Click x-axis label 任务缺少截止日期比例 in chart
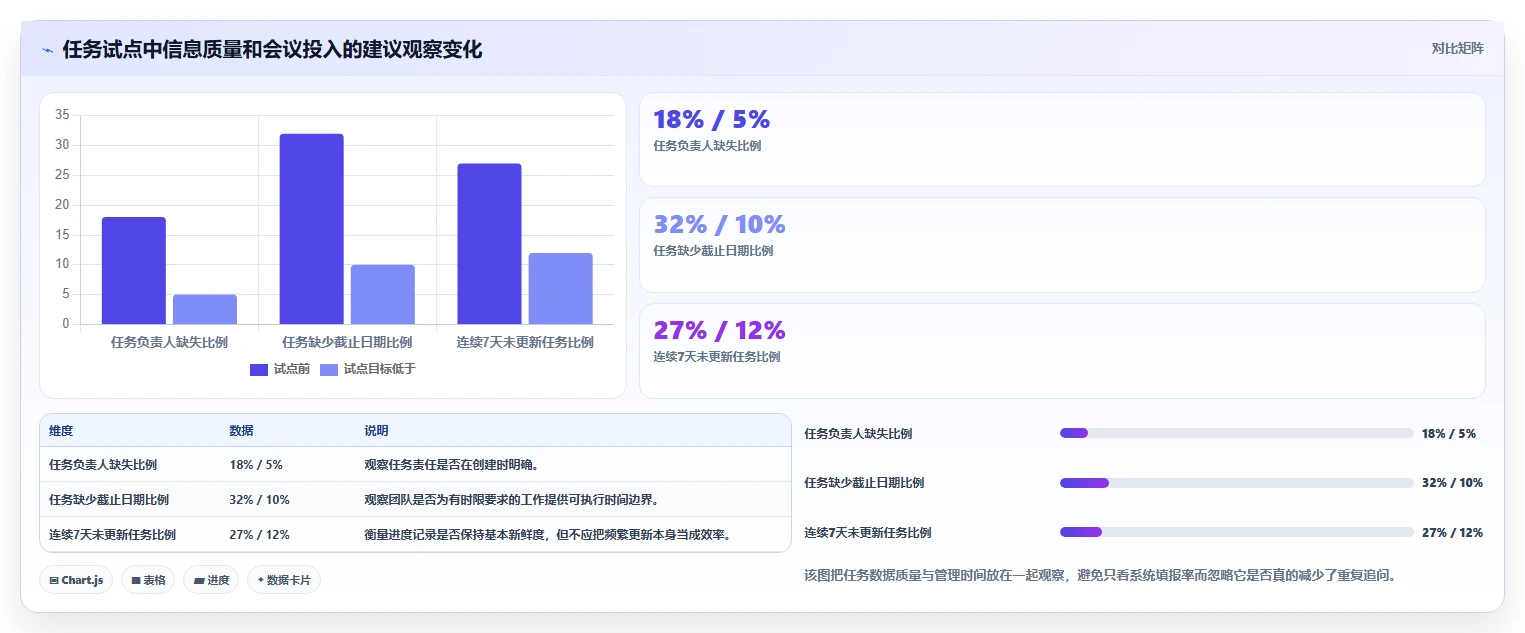Viewport: 1525px width, 633px height. (x=347, y=342)
